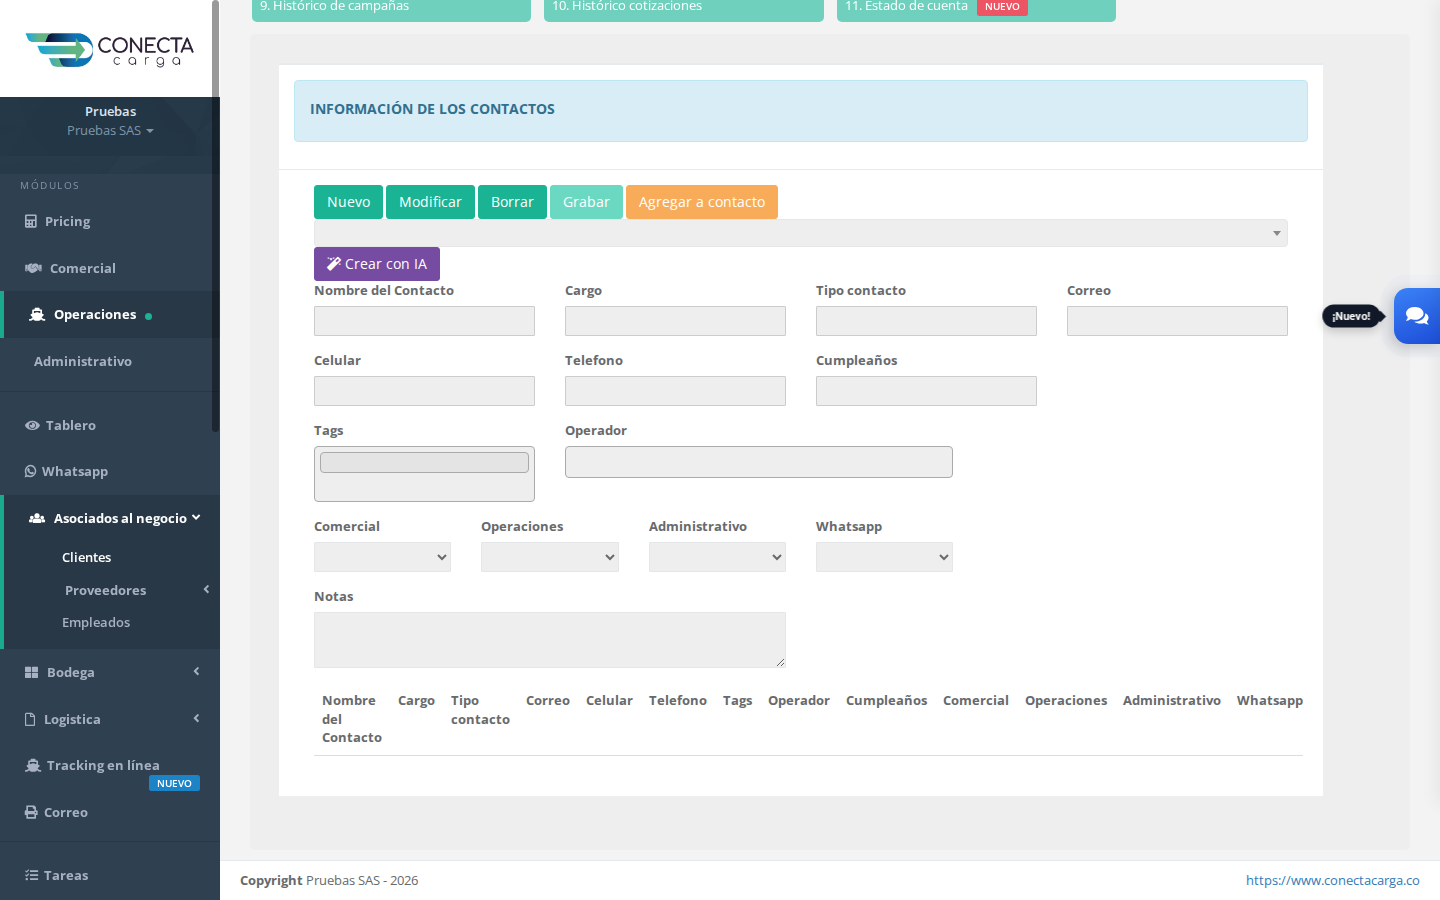
Task: Open the Administrativo permission dropdown
Action: (x=717, y=557)
